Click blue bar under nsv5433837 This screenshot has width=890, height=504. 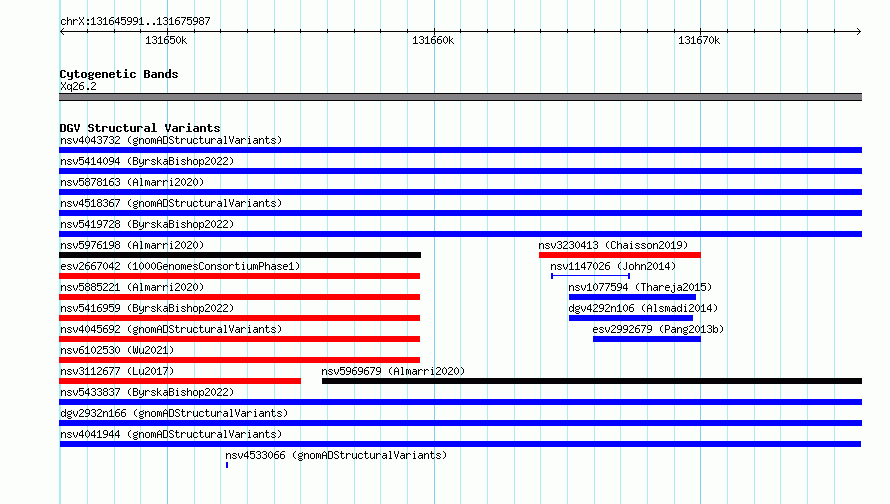click(x=460, y=402)
